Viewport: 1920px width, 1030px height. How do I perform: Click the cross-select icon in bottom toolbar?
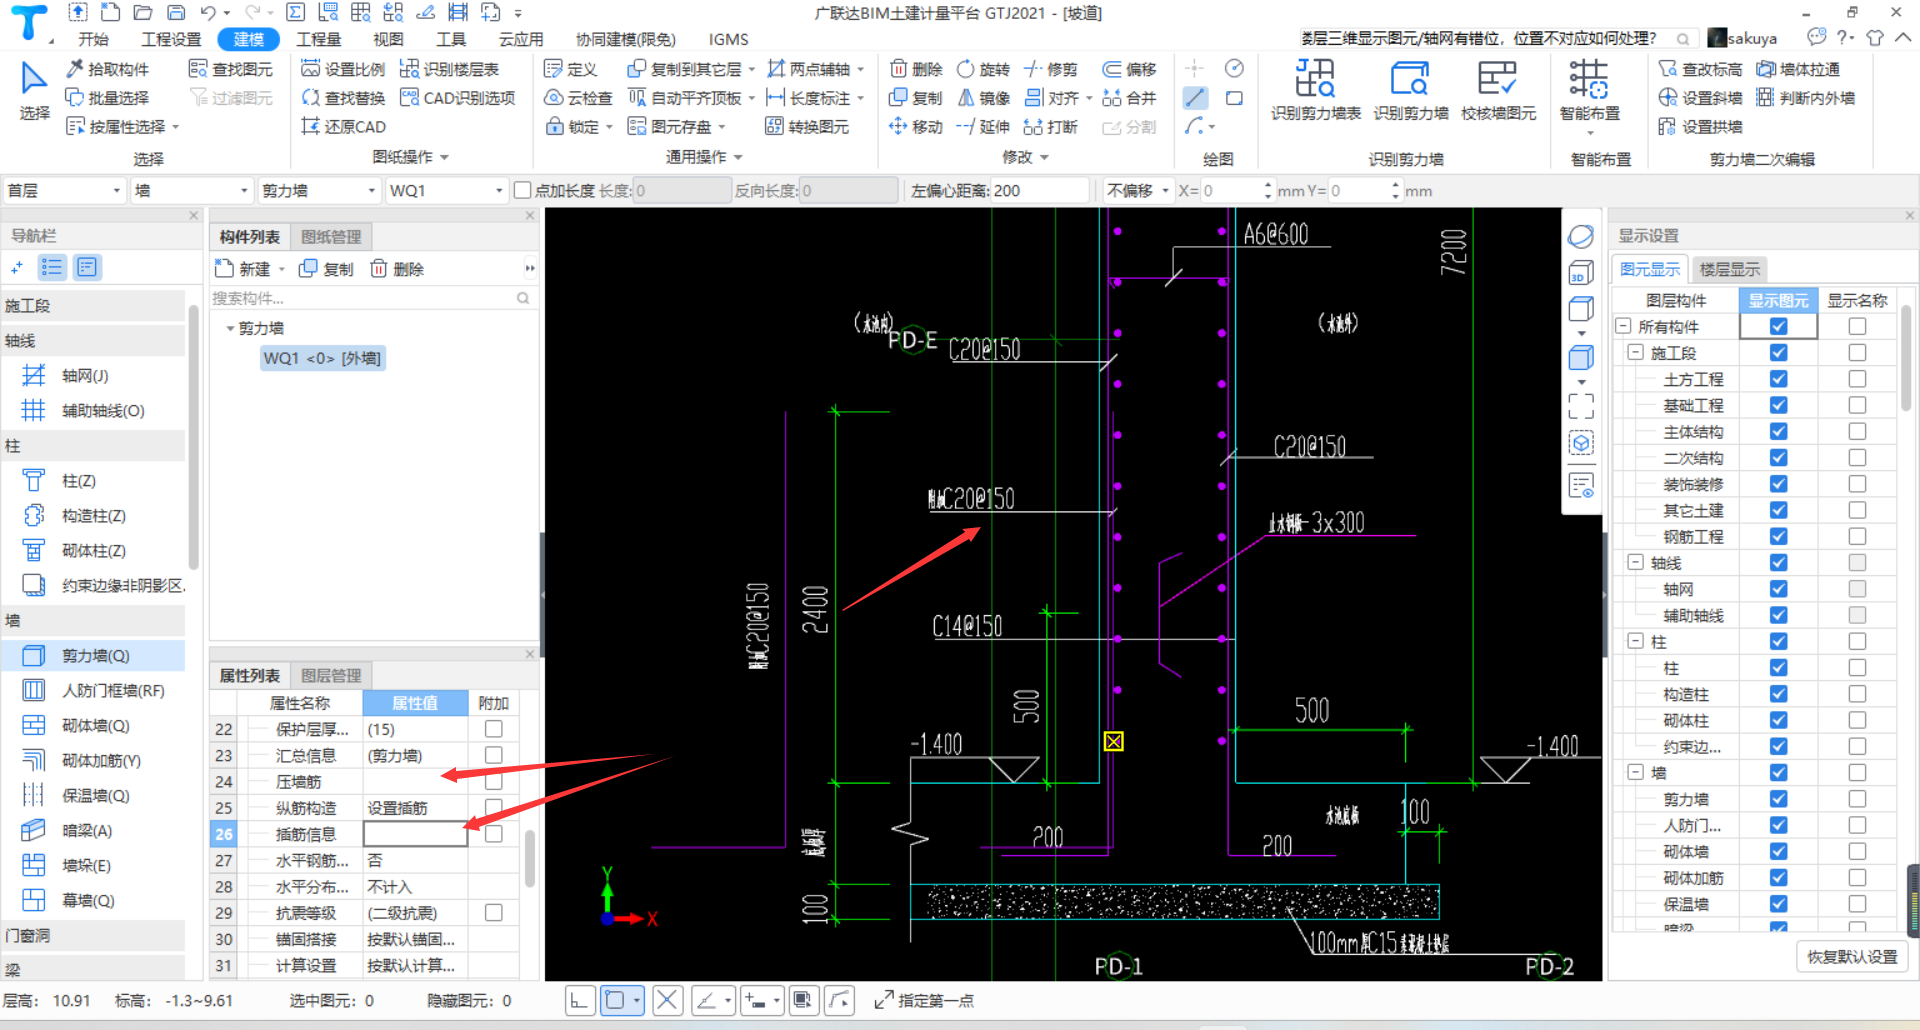668,1000
